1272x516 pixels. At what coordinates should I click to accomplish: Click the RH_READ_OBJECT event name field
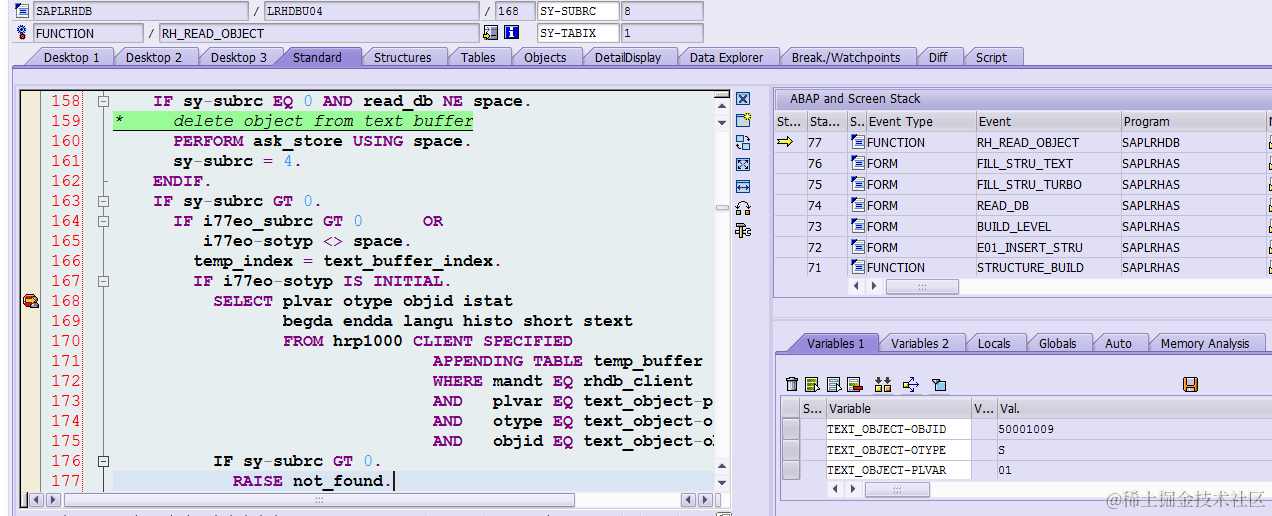[319, 33]
